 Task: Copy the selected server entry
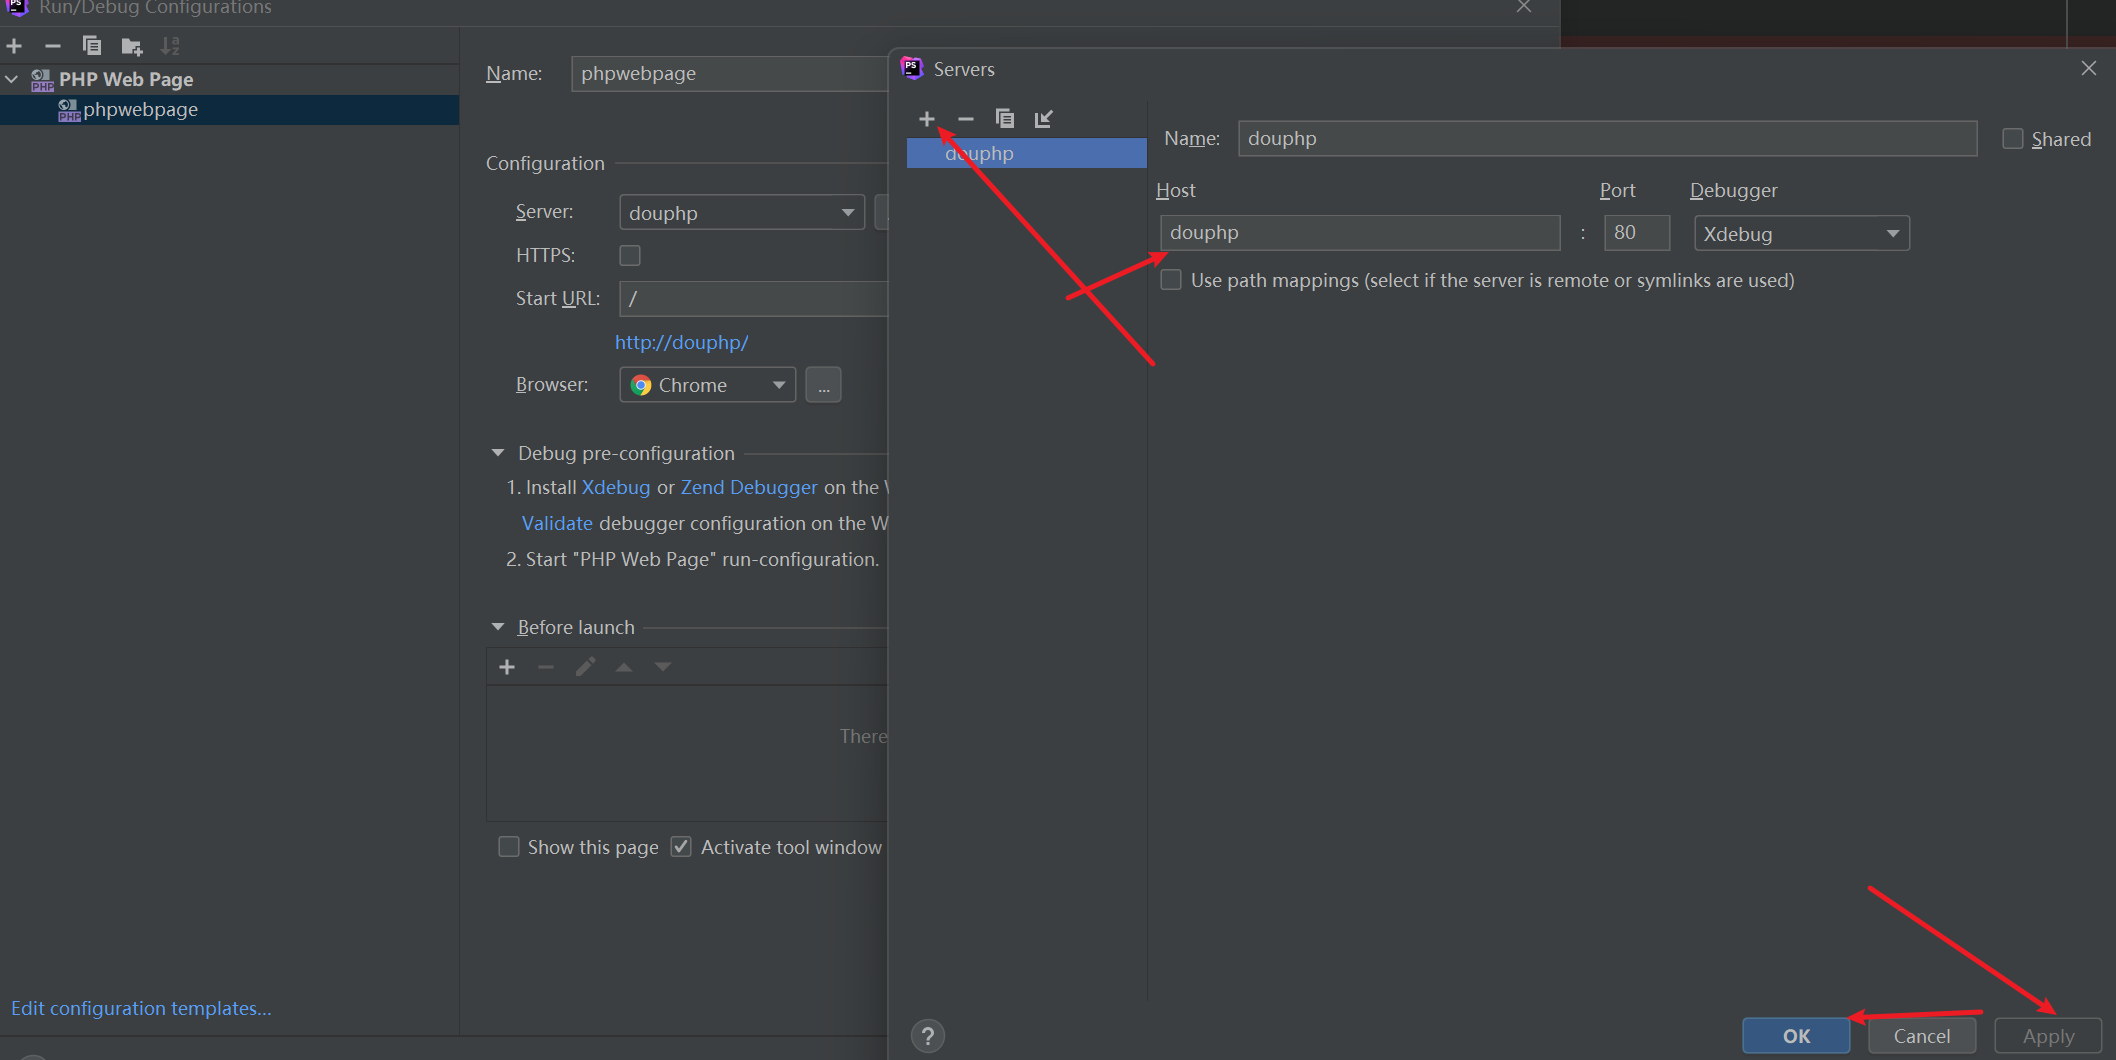(1005, 119)
